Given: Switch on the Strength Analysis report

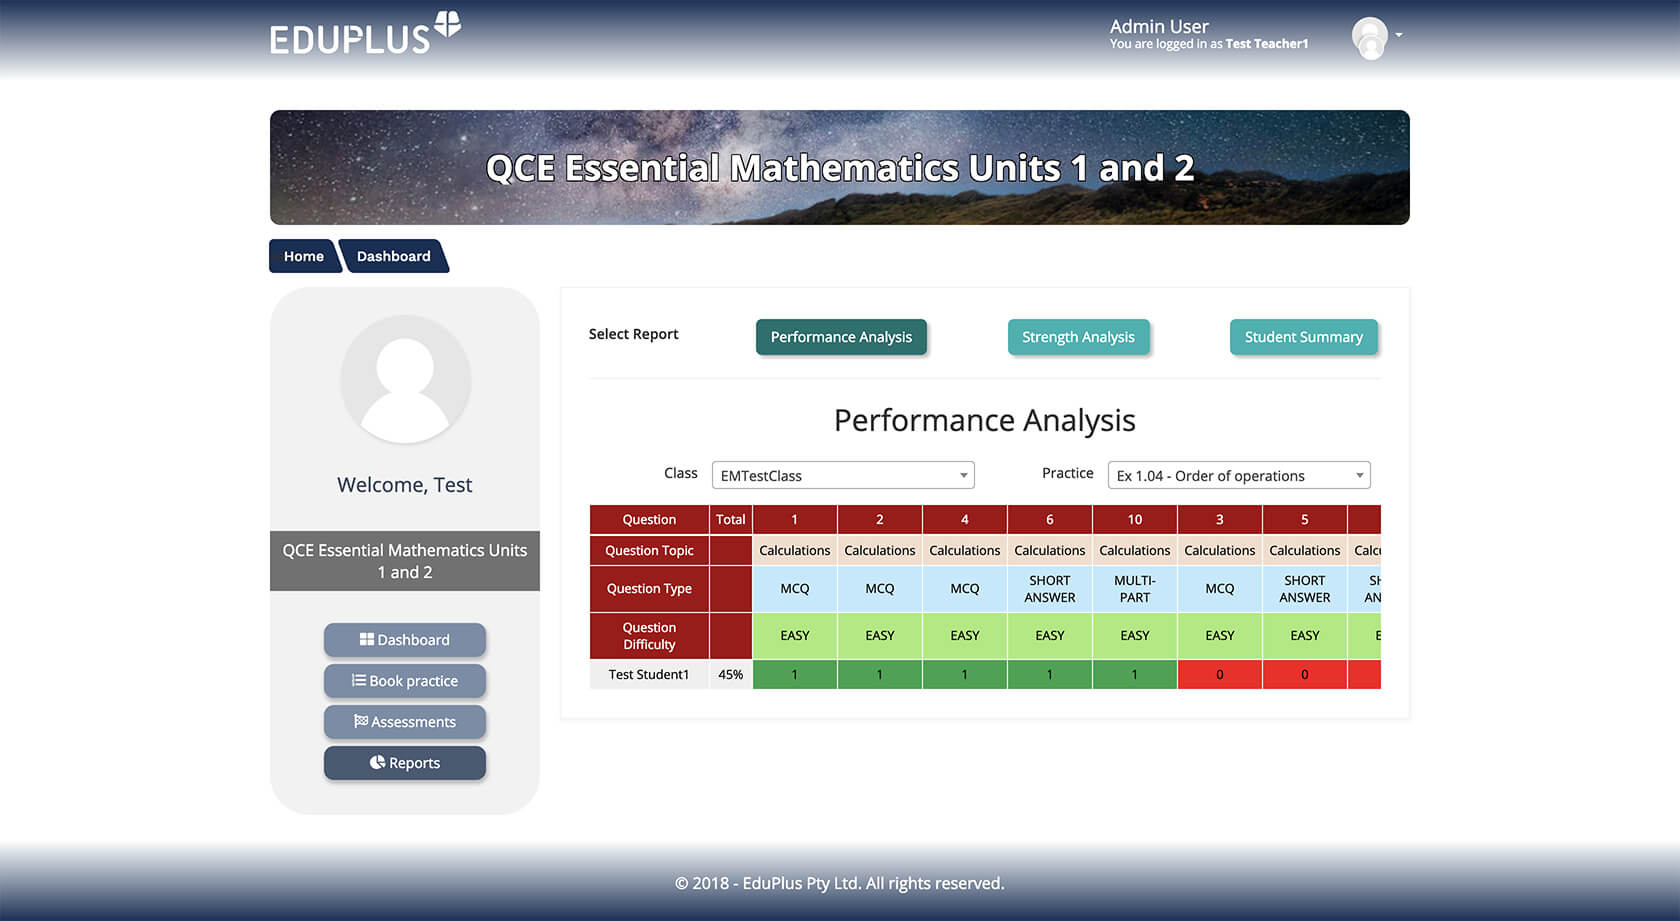Looking at the screenshot, I should coord(1078,337).
